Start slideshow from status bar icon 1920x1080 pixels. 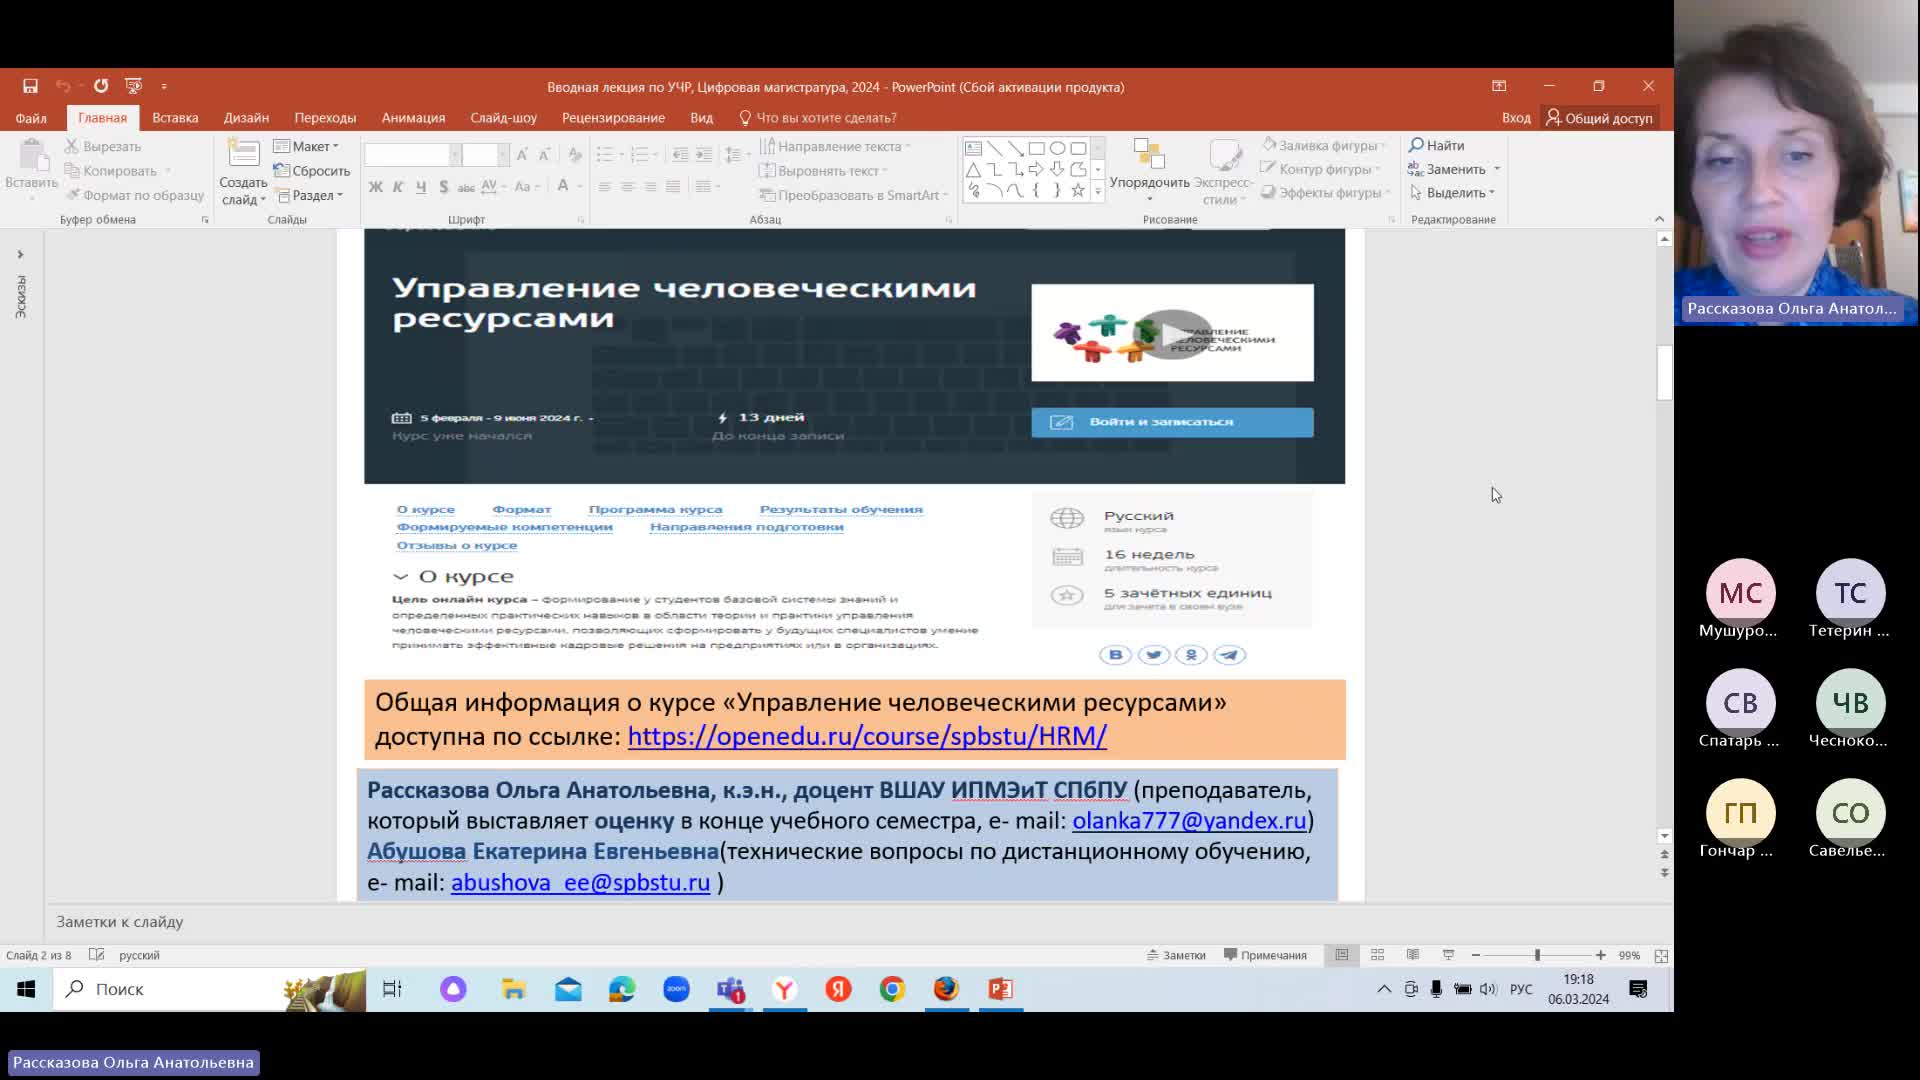point(1448,955)
